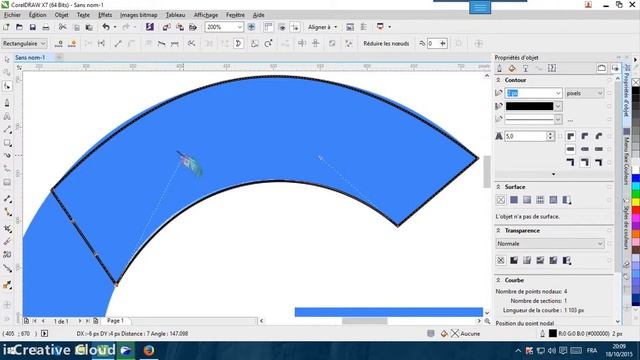Click the Print icon

tap(46, 27)
